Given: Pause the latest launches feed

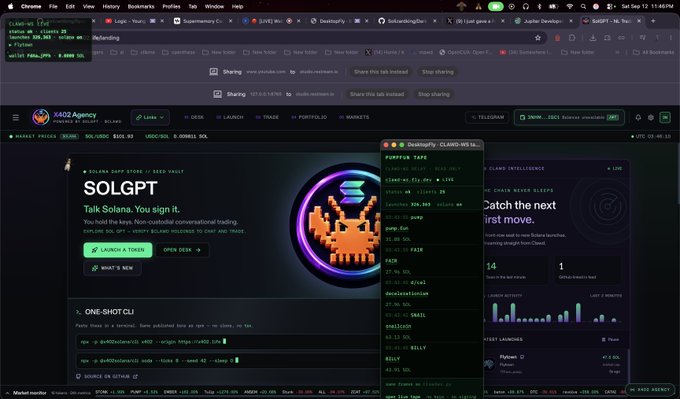Looking at the screenshot, I should coord(610,340).
